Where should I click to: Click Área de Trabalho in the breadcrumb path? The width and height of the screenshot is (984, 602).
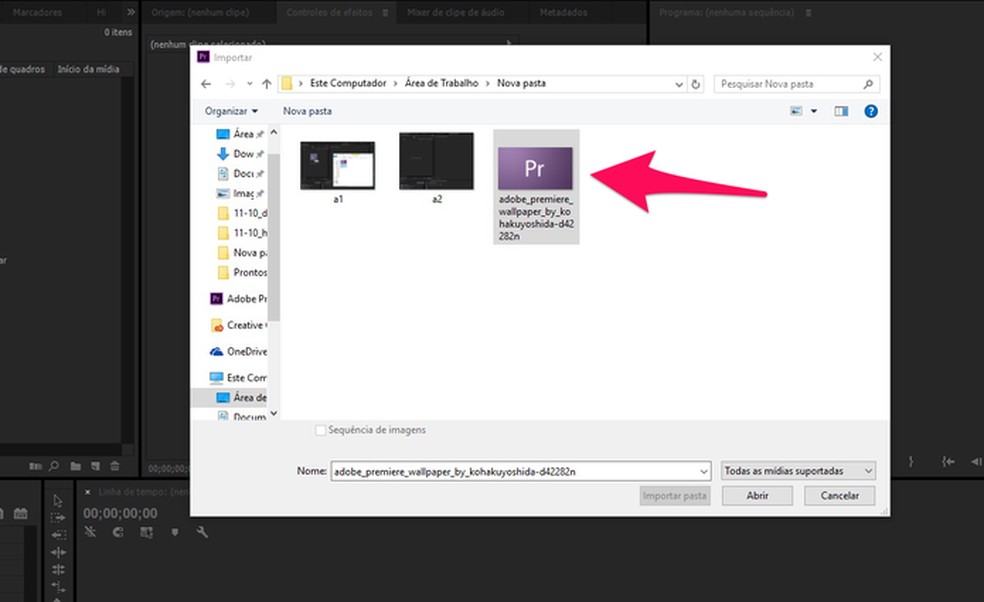(442, 83)
